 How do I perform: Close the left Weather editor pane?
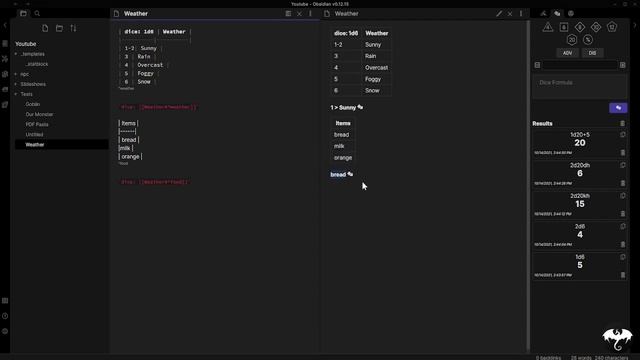coord(299,13)
